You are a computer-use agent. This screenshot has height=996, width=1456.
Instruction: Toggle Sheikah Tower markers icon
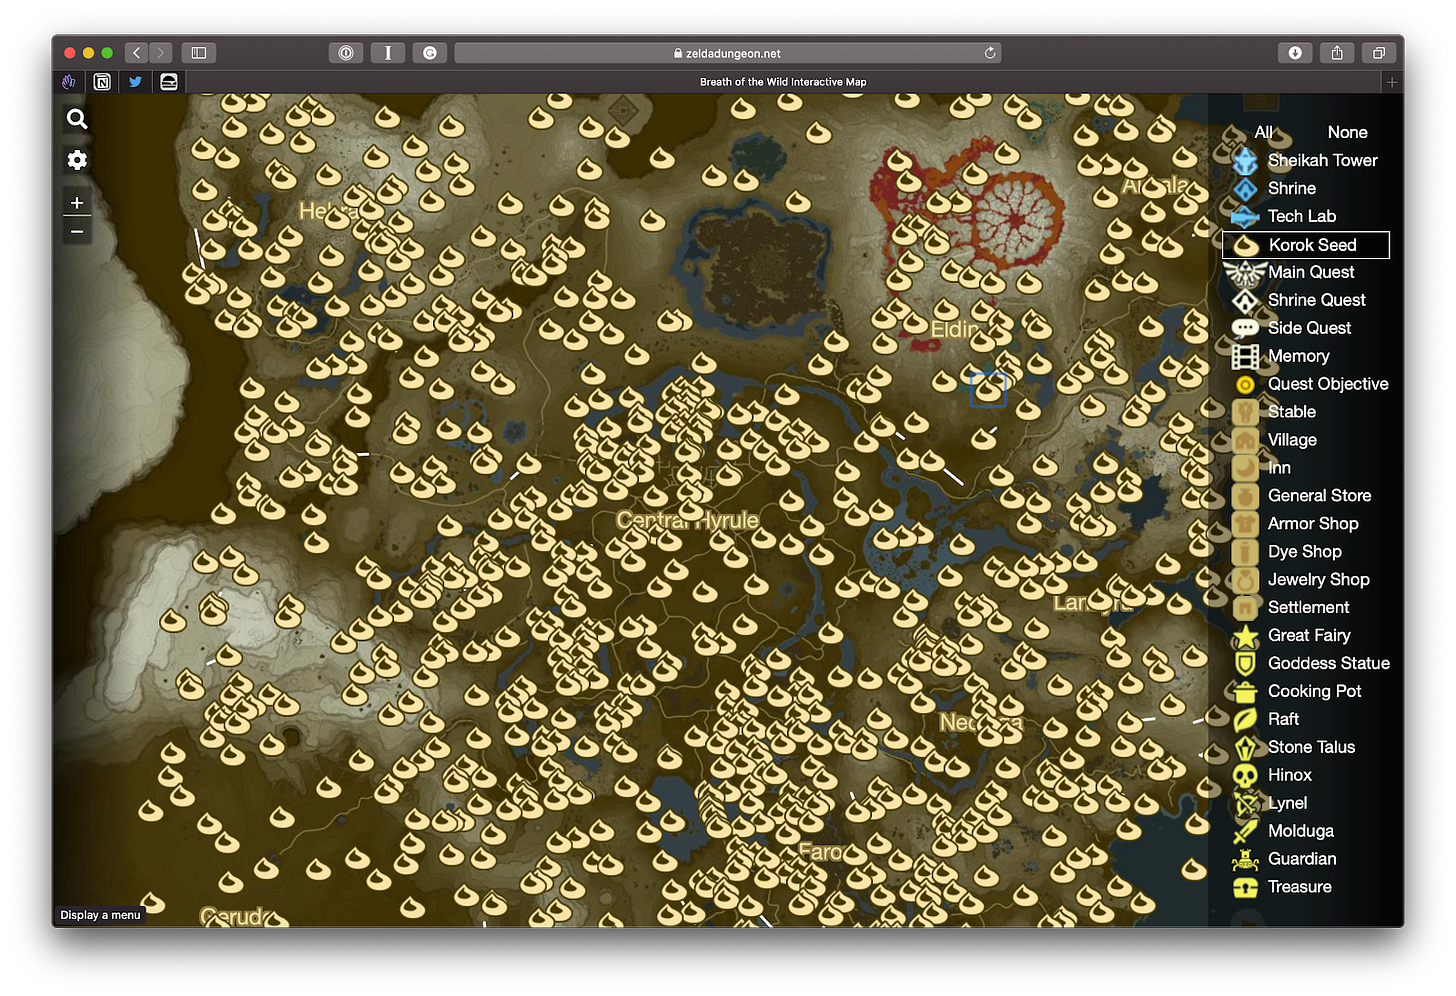coord(1245,160)
